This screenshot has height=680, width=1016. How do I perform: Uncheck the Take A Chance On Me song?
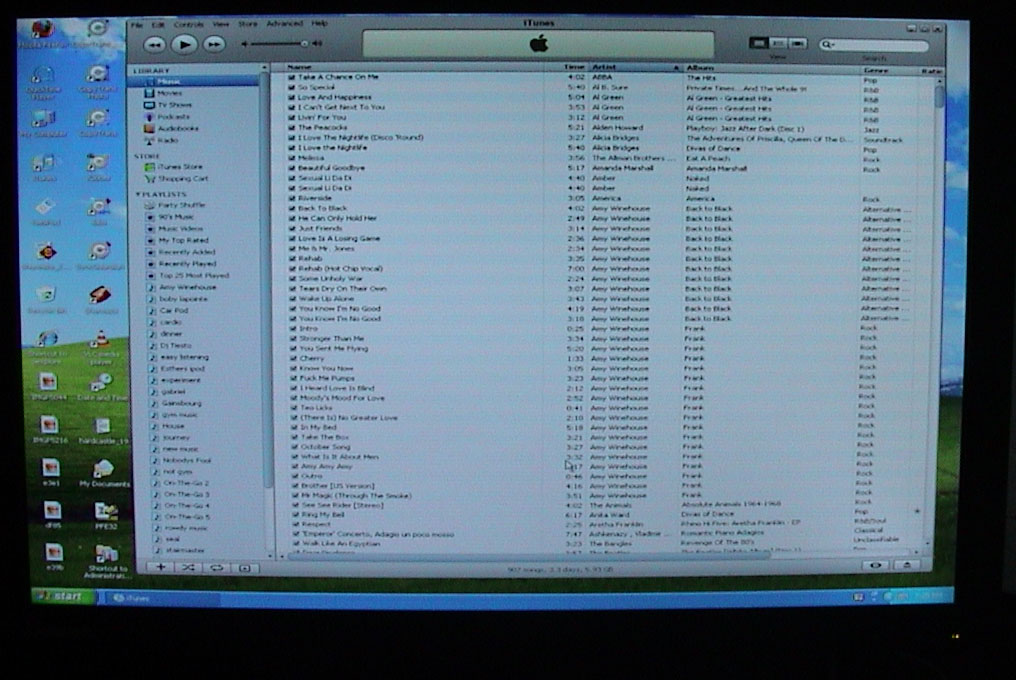(x=292, y=77)
